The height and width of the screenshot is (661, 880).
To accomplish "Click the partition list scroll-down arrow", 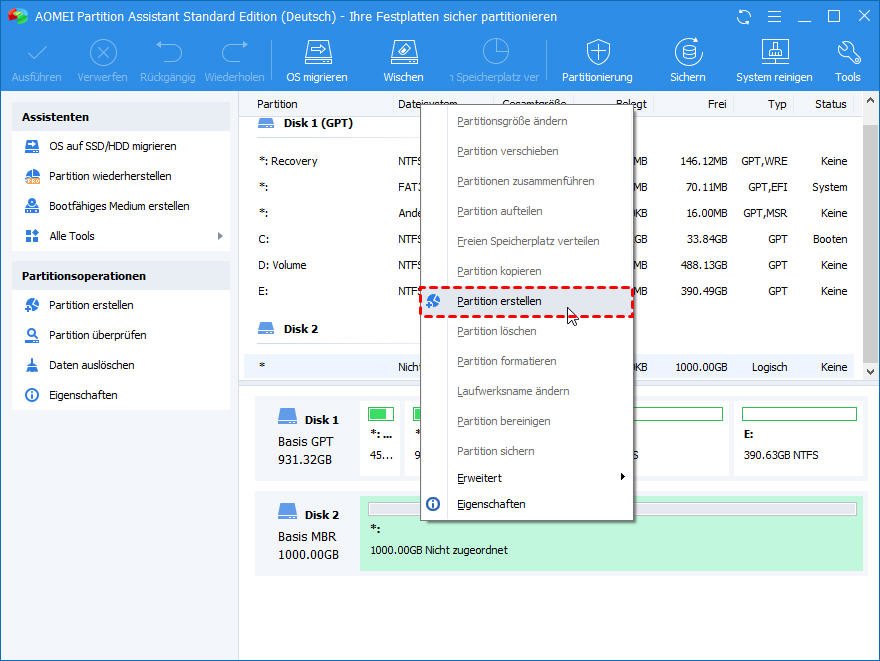I will pos(870,371).
